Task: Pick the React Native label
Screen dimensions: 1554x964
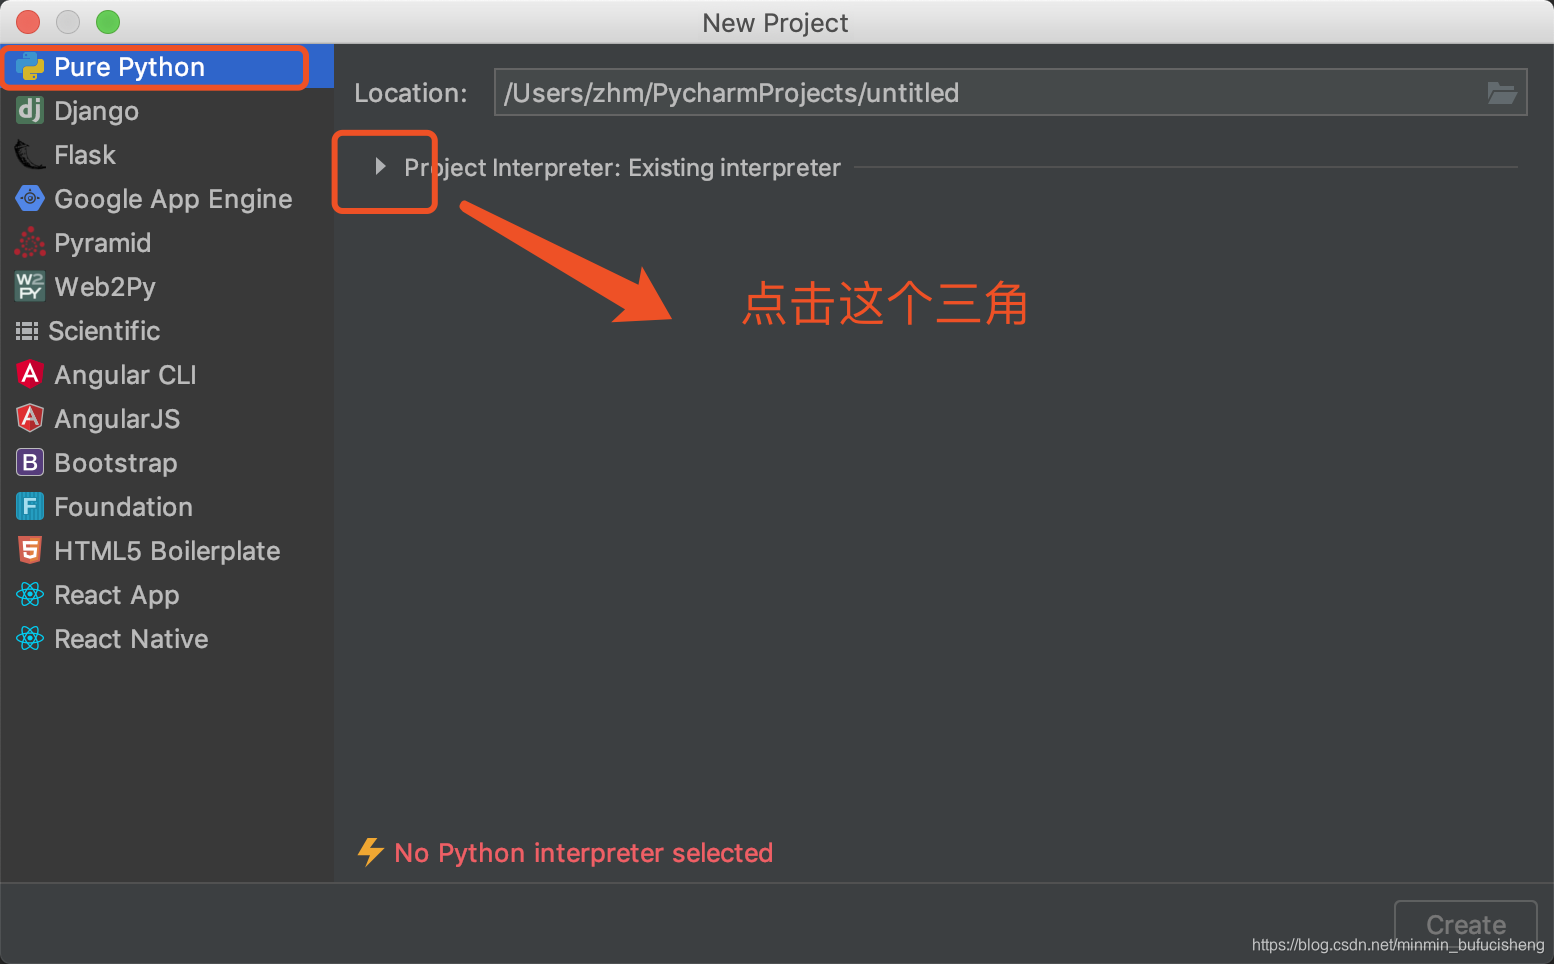Action: tap(131, 639)
